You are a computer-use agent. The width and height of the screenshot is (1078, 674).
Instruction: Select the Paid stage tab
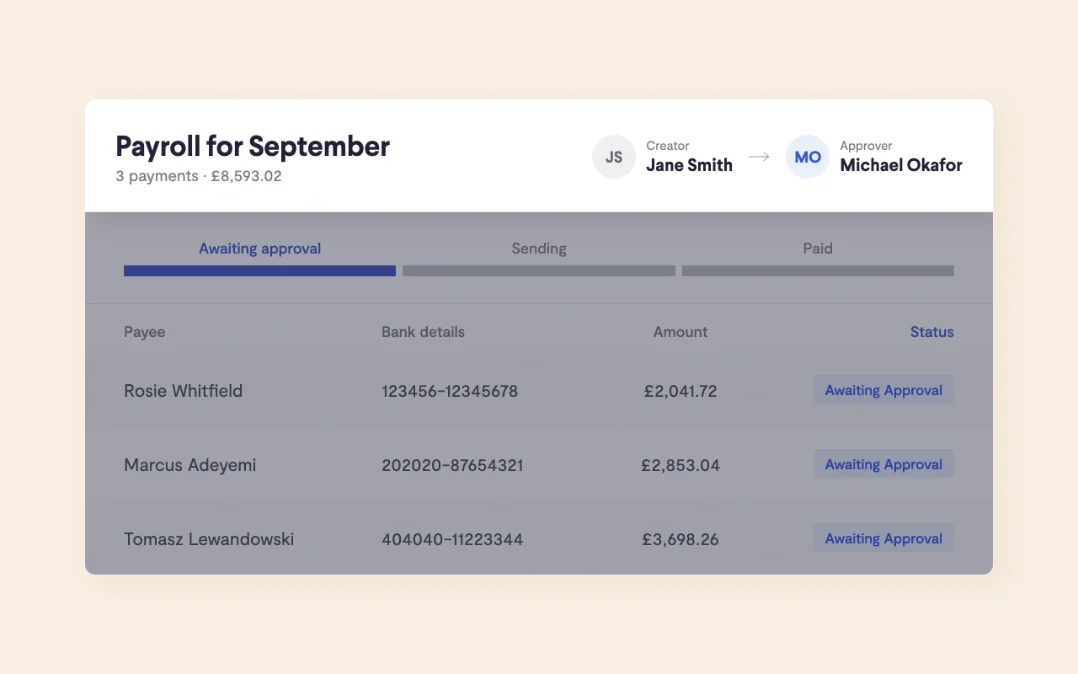817,248
